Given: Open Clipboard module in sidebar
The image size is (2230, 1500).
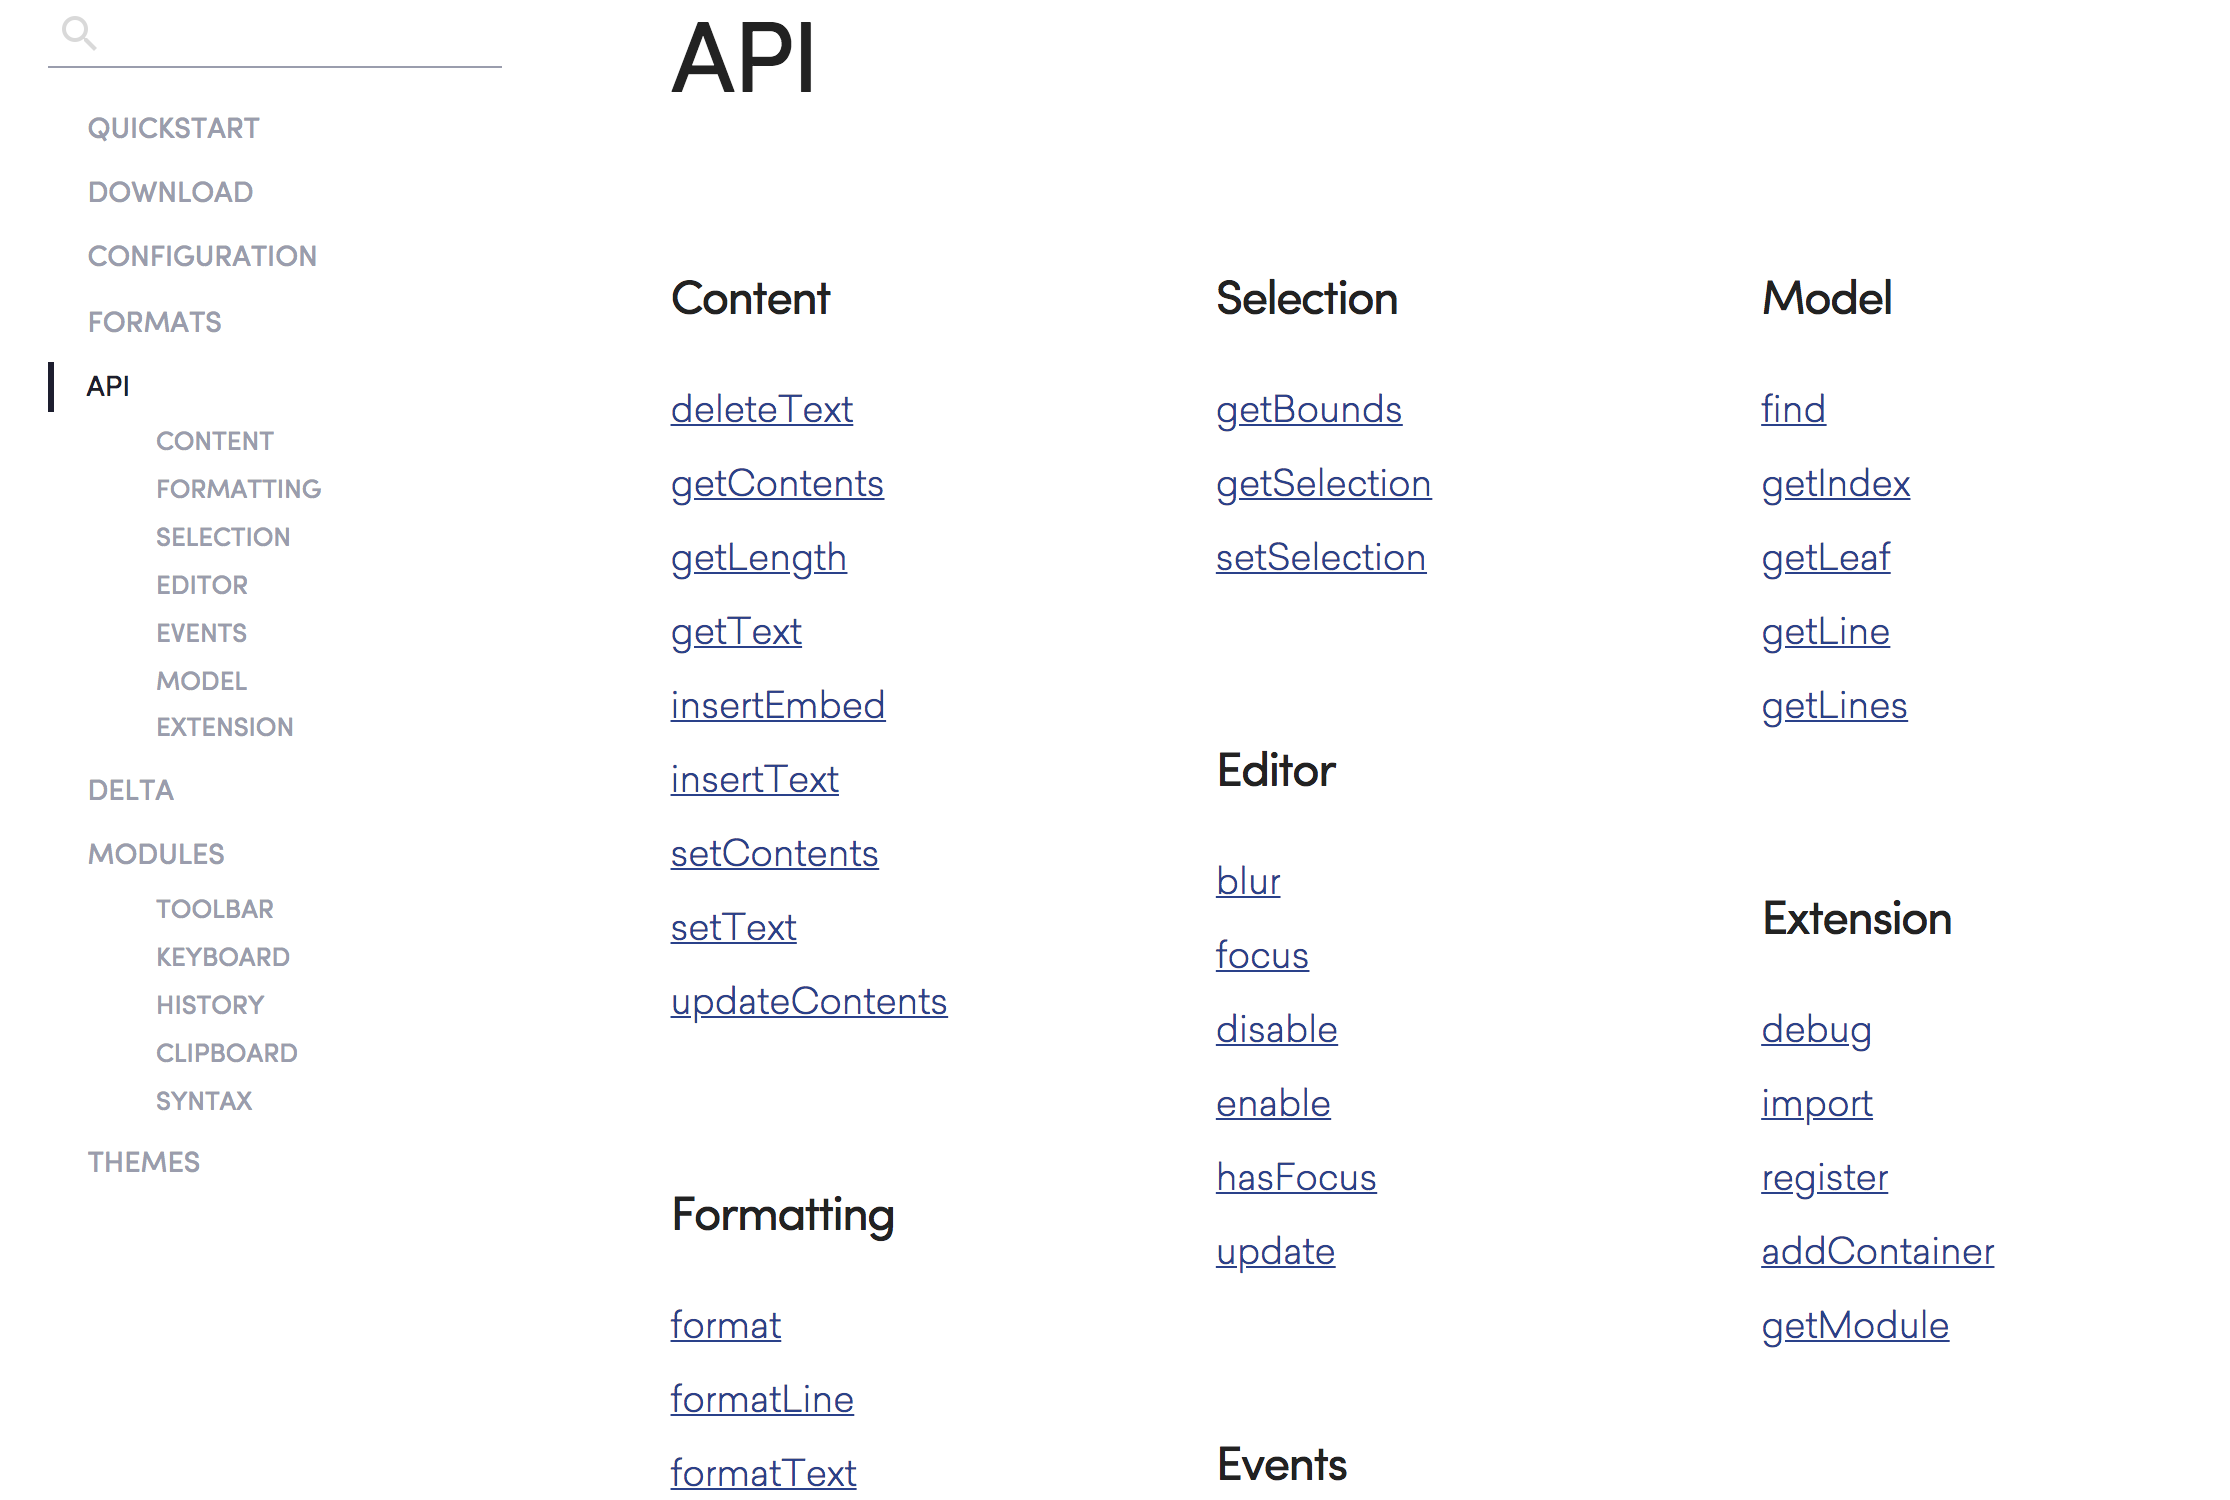Looking at the screenshot, I should point(226,1053).
